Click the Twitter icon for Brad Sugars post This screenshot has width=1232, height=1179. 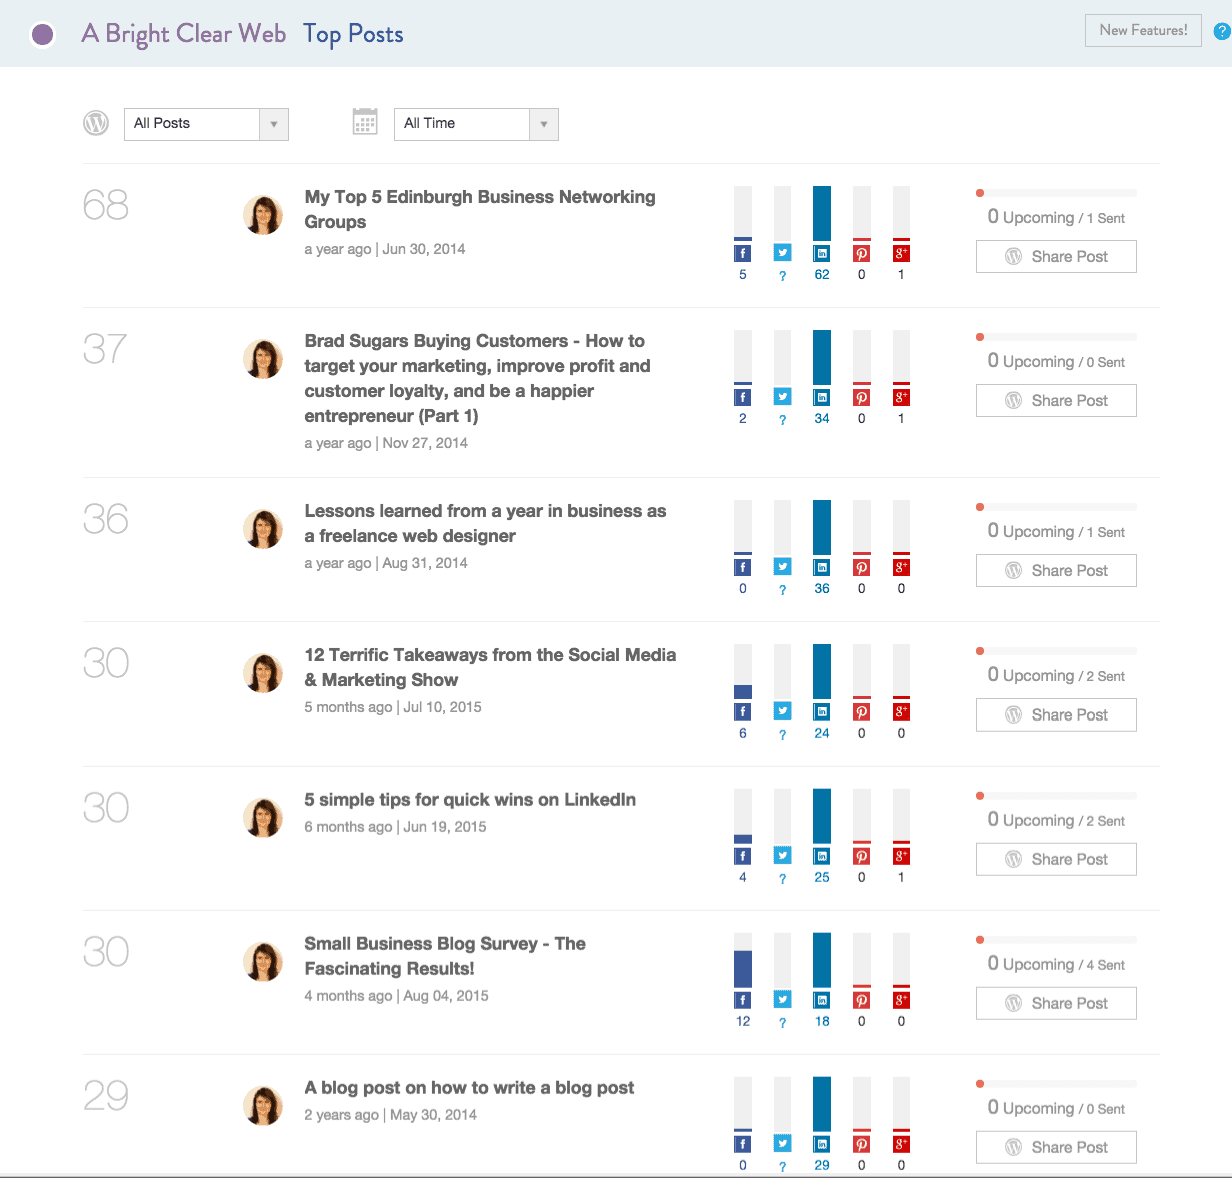click(782, 397)
